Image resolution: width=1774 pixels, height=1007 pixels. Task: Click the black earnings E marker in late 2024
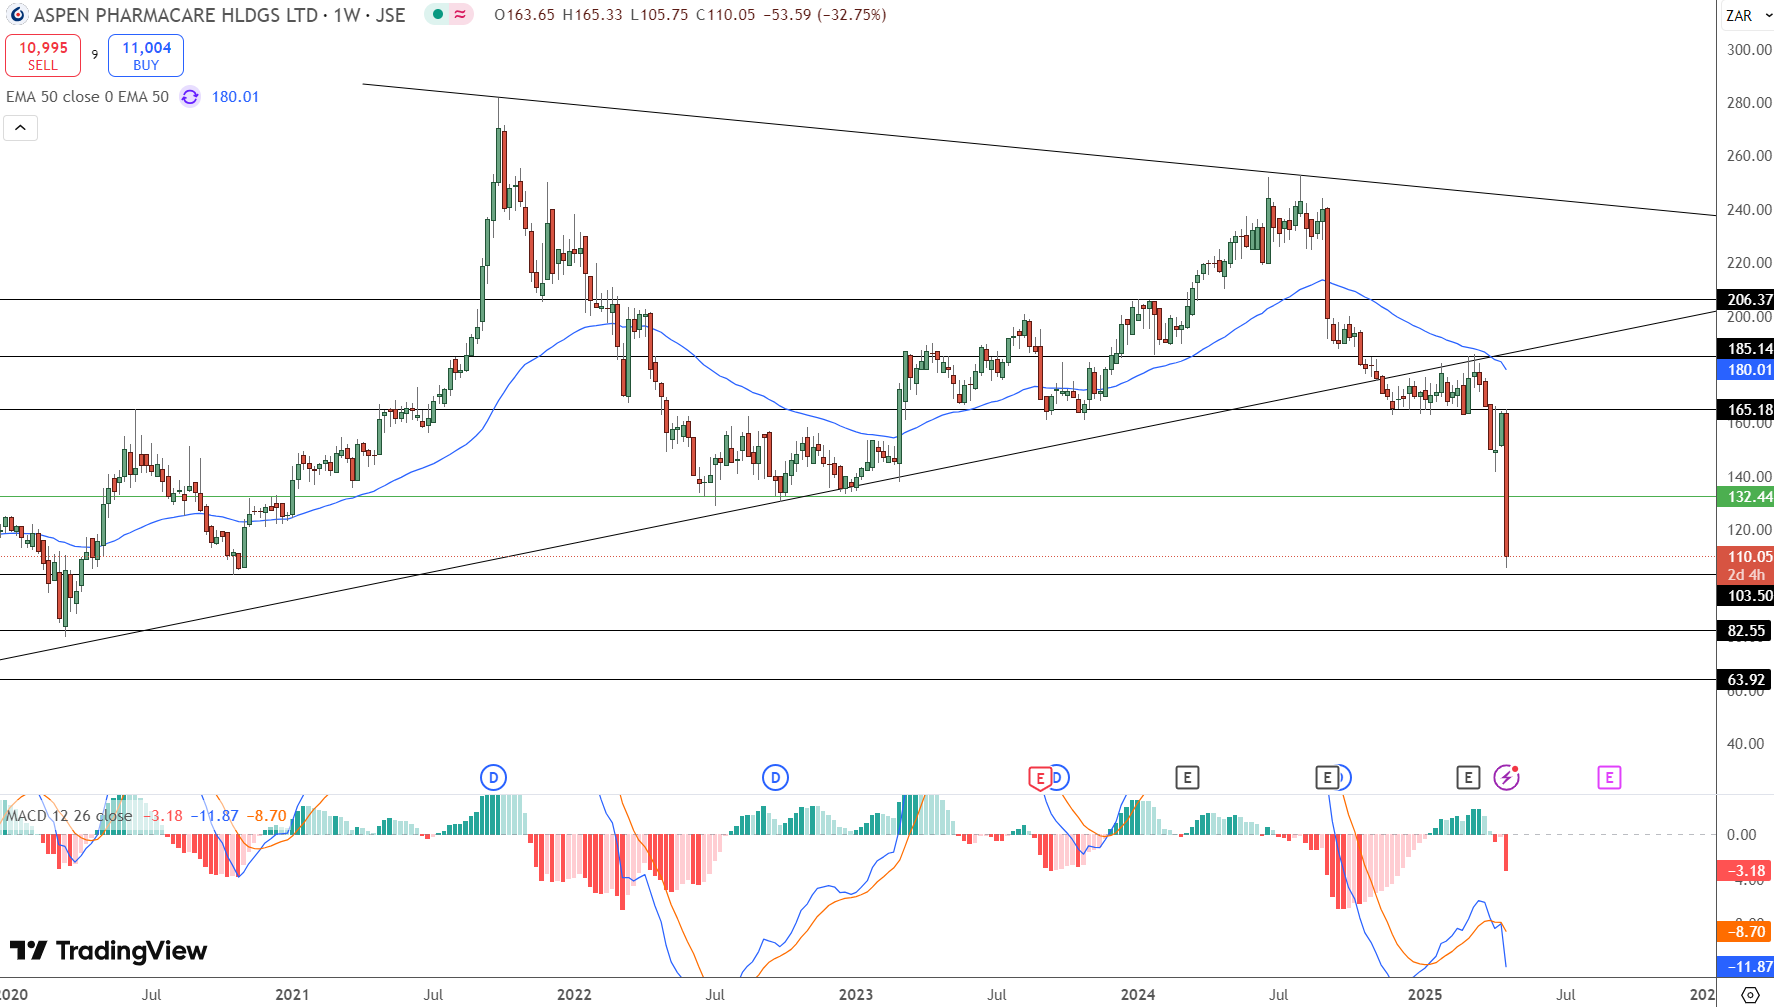coord(1327,777)
